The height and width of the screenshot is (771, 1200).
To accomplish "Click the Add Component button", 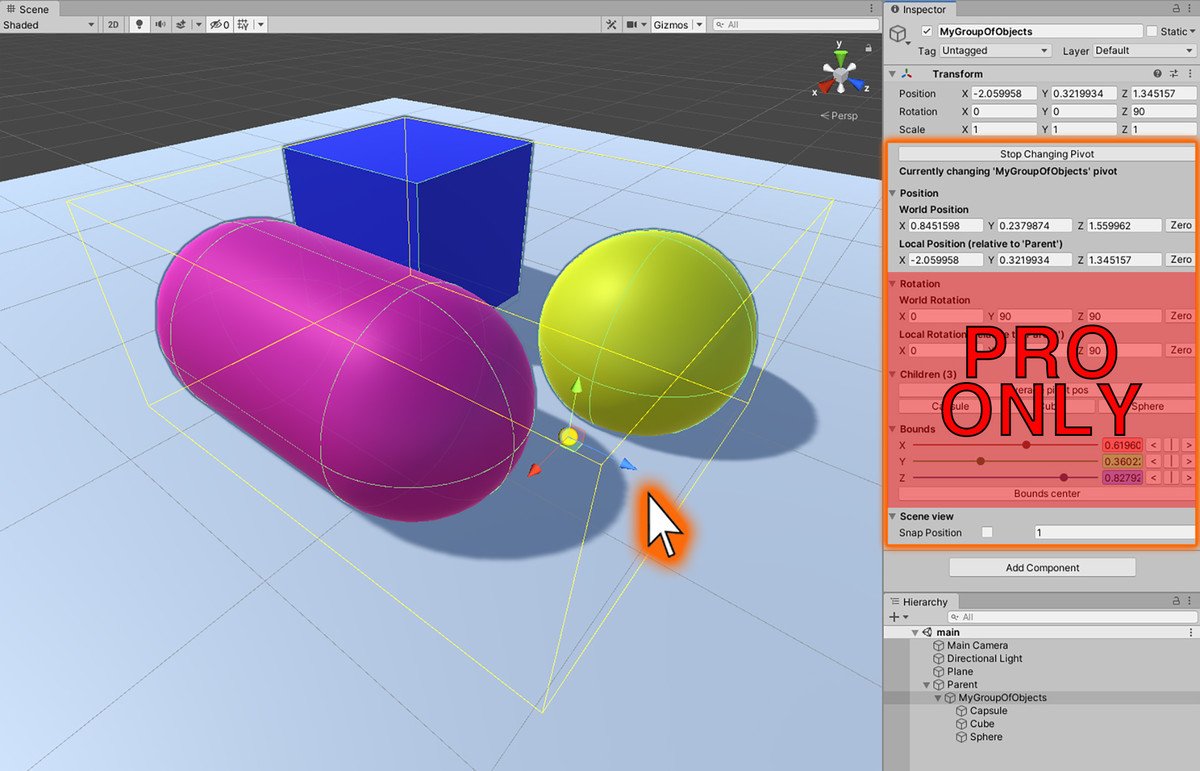I will pos(1041,567).
